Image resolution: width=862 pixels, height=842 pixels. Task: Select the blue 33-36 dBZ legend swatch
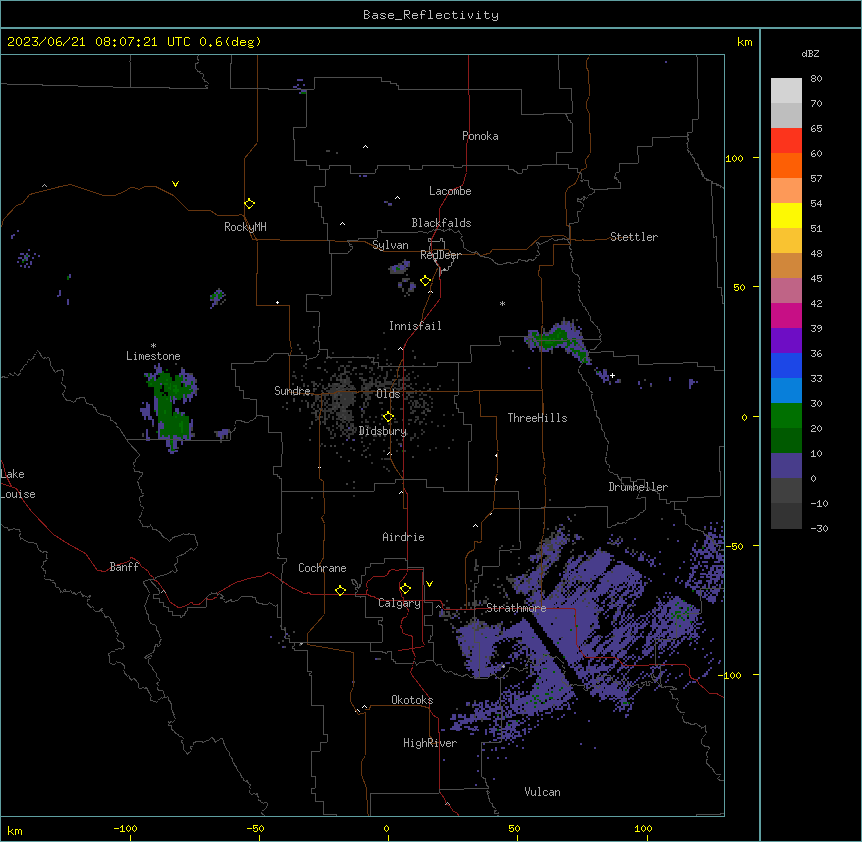click(786, 365)
